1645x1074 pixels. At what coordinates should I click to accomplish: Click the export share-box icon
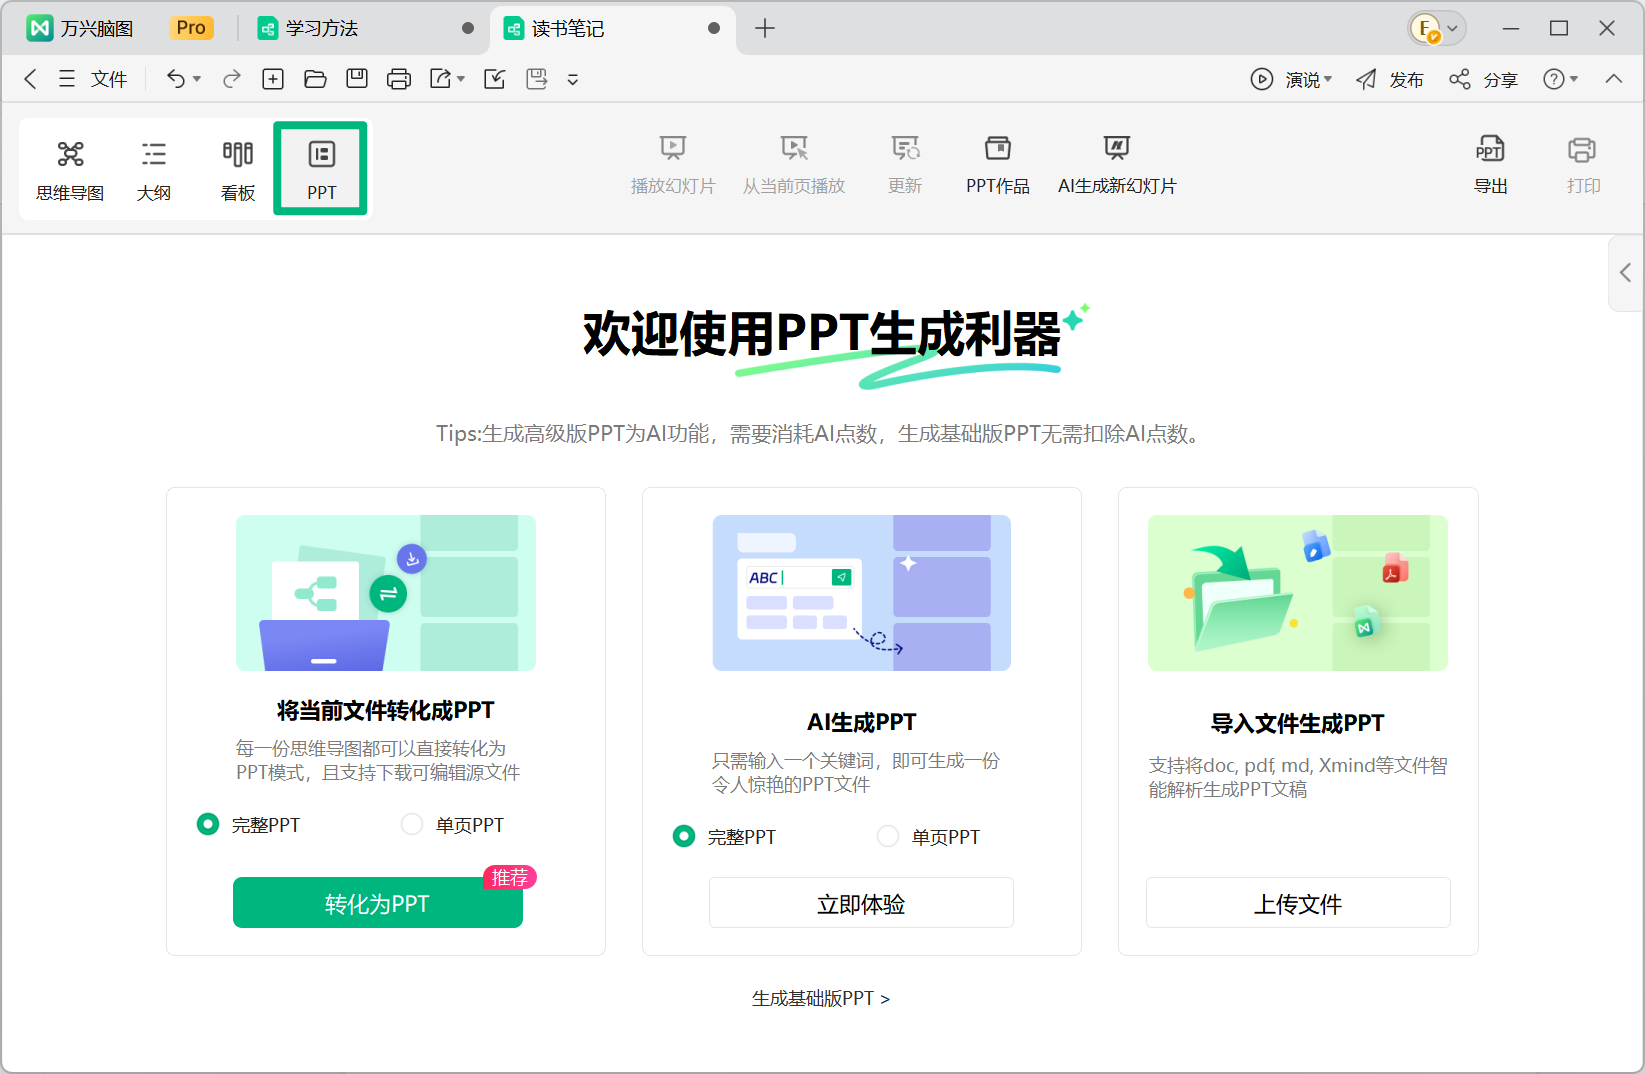tap(441, 79)
